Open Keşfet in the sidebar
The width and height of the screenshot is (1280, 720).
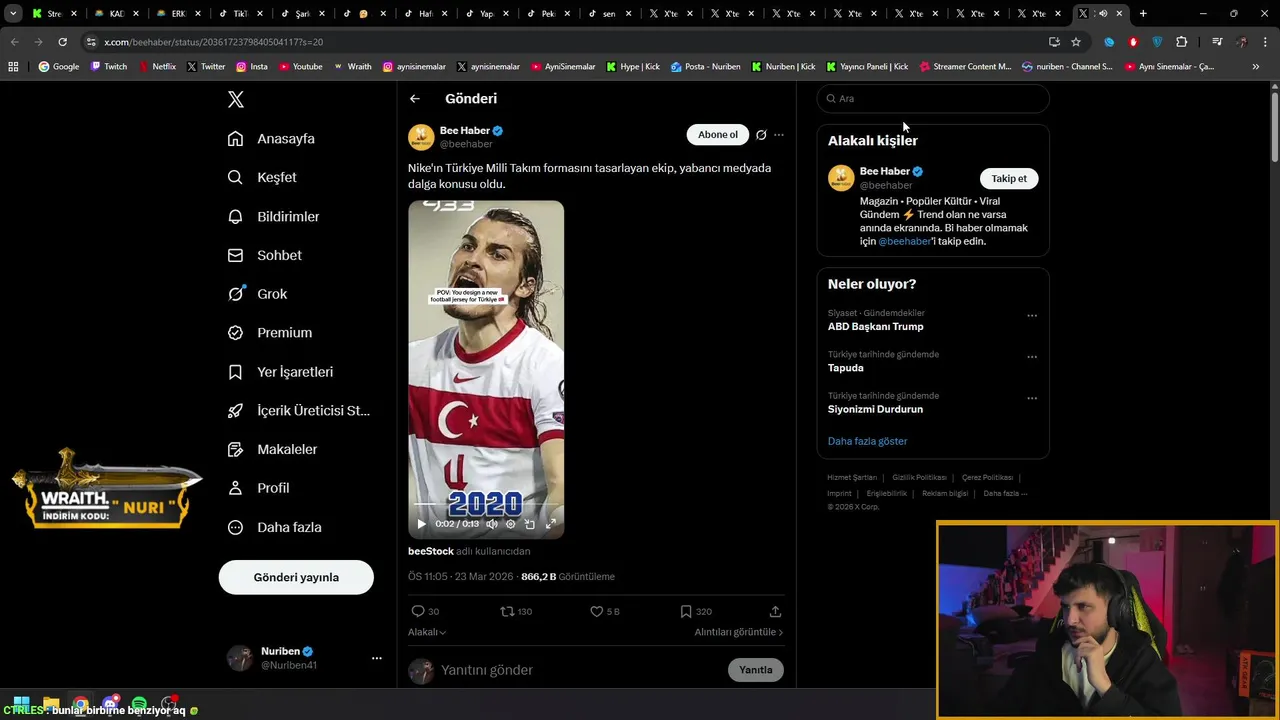[262, 177]
